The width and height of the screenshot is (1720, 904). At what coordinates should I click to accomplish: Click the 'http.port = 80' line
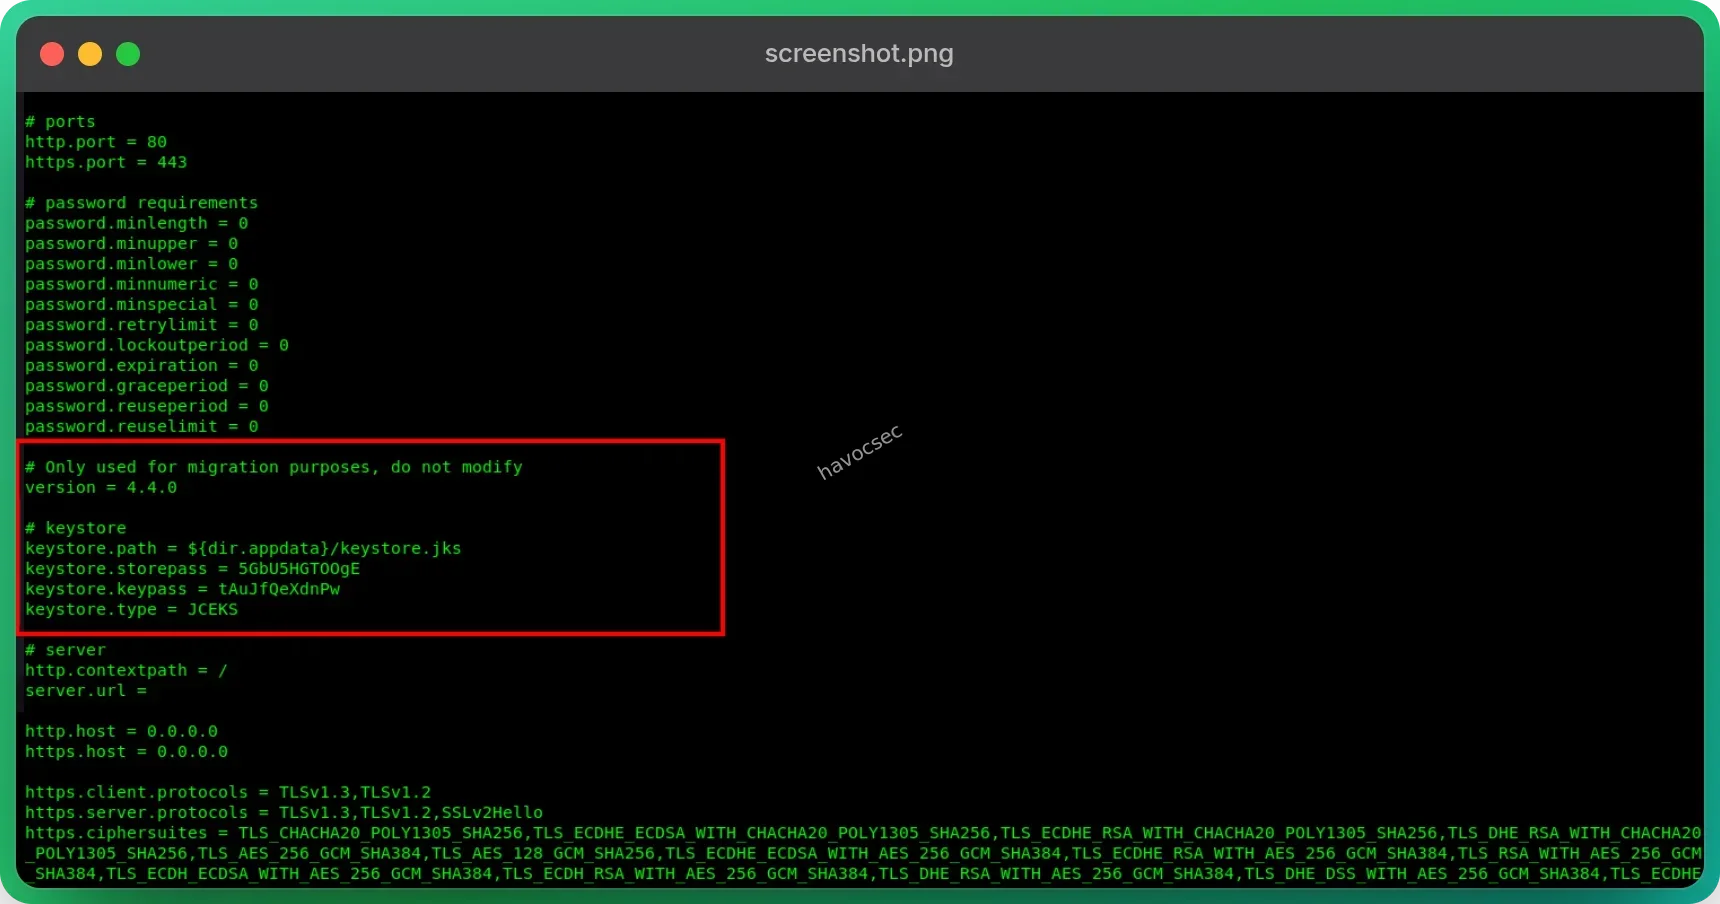(96, 142)
